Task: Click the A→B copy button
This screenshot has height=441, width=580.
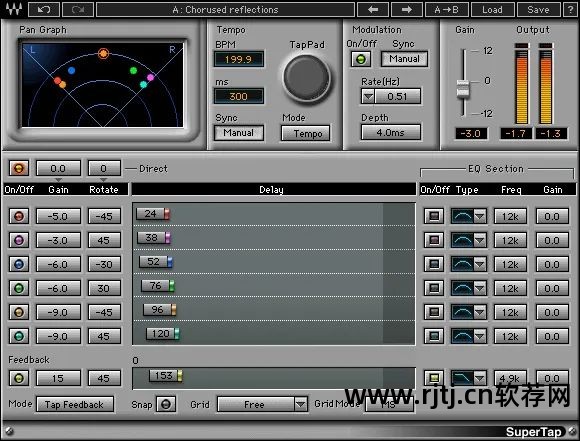Action: [x=447, y=9]
